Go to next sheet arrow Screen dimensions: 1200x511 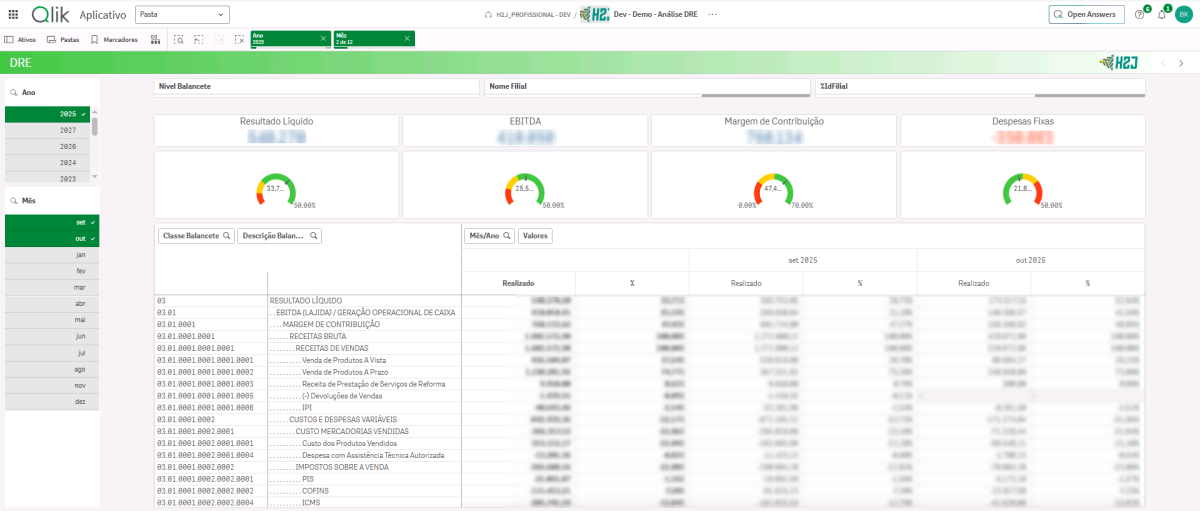1181,63
